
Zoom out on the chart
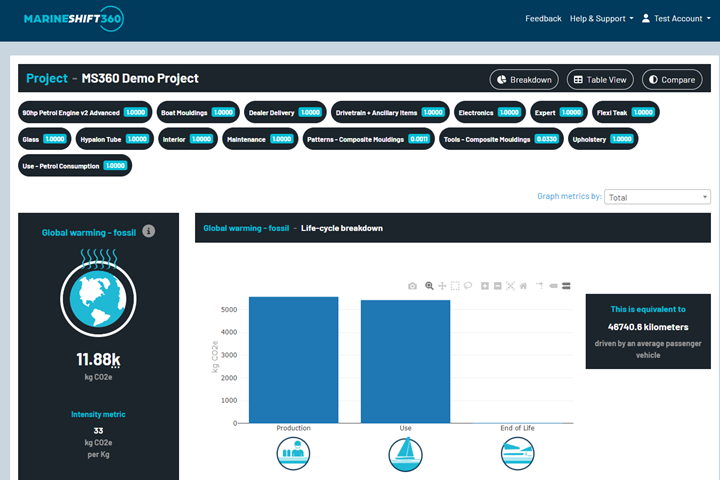(x=497, y=286)
